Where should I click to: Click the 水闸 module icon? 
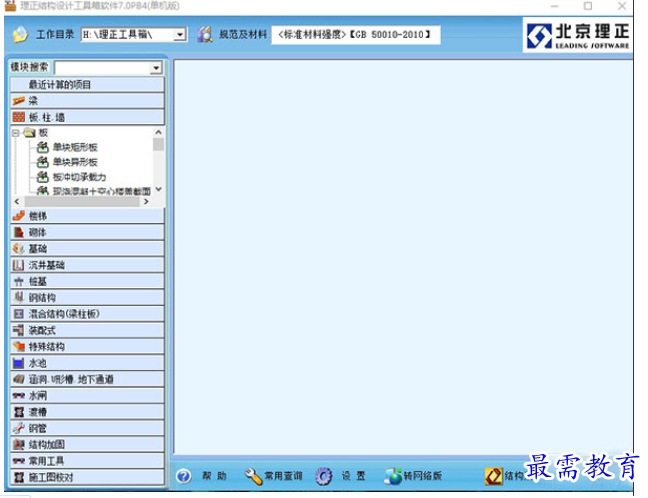(19, 396)
